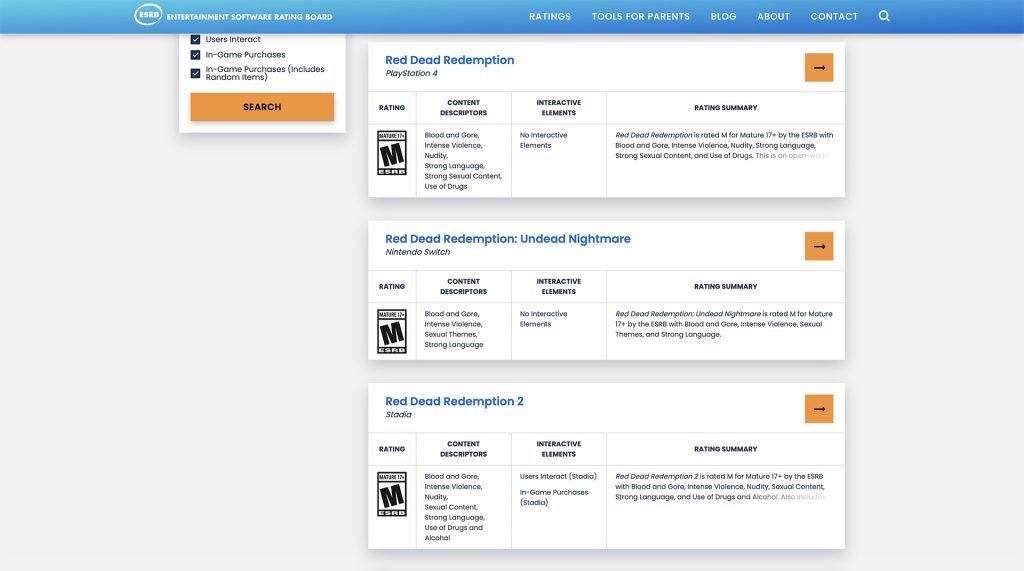
Task: Click arrow button for Red Dead Redemption
Action: (x=818, y=68)
